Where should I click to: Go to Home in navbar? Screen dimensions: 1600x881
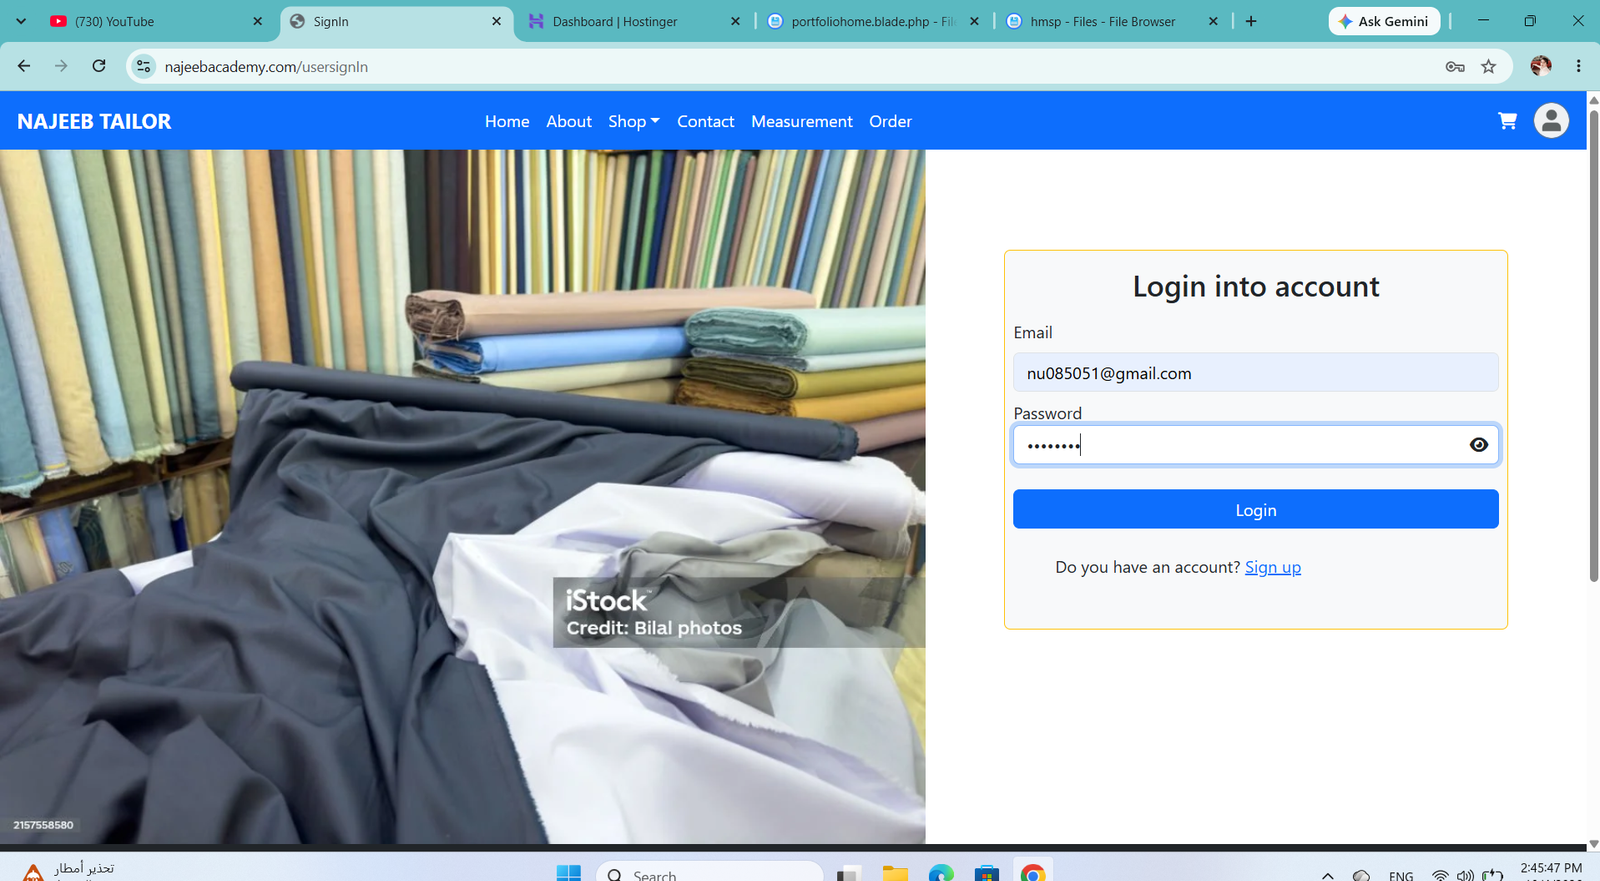(507, 121)
